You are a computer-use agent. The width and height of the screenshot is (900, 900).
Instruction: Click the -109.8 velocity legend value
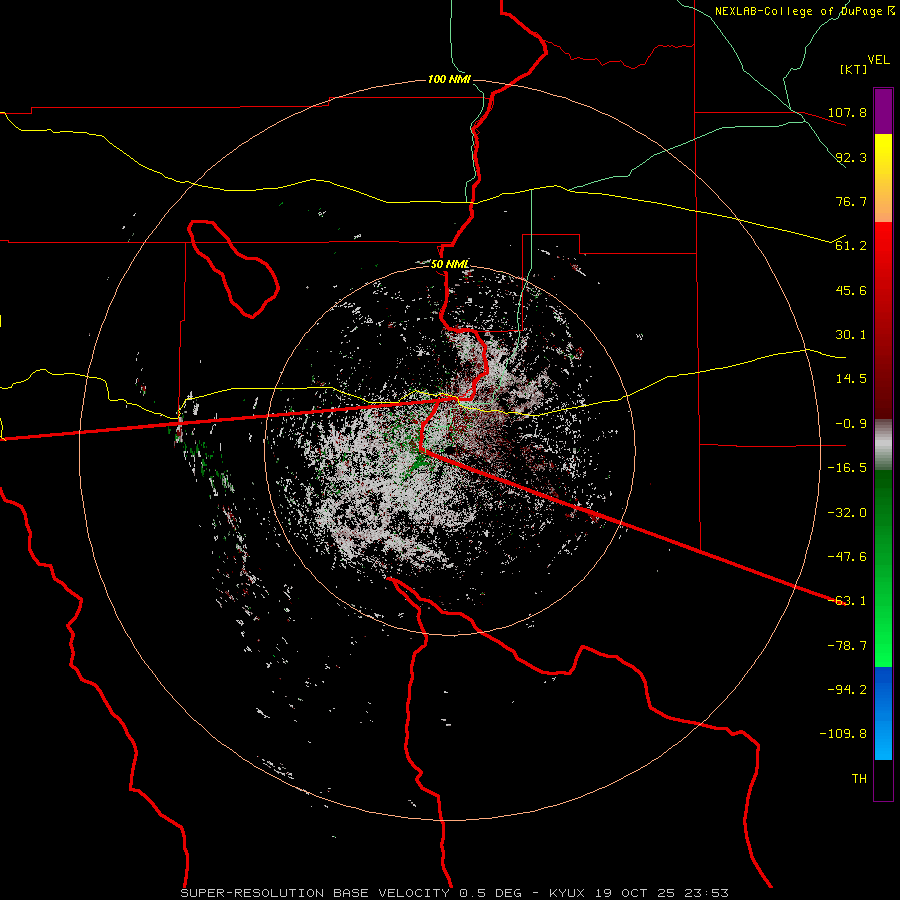843,734
